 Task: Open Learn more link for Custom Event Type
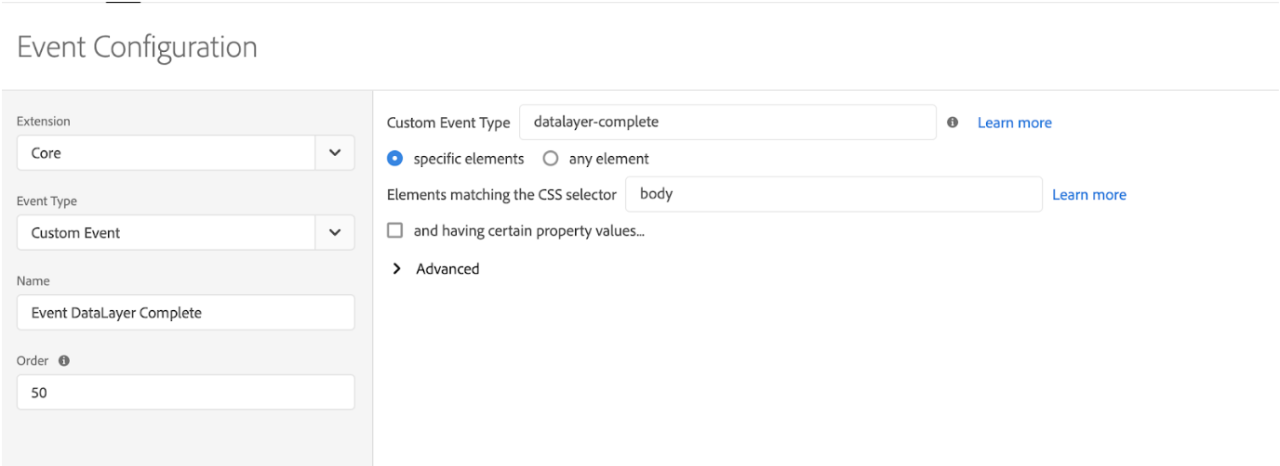[1014, 123]
